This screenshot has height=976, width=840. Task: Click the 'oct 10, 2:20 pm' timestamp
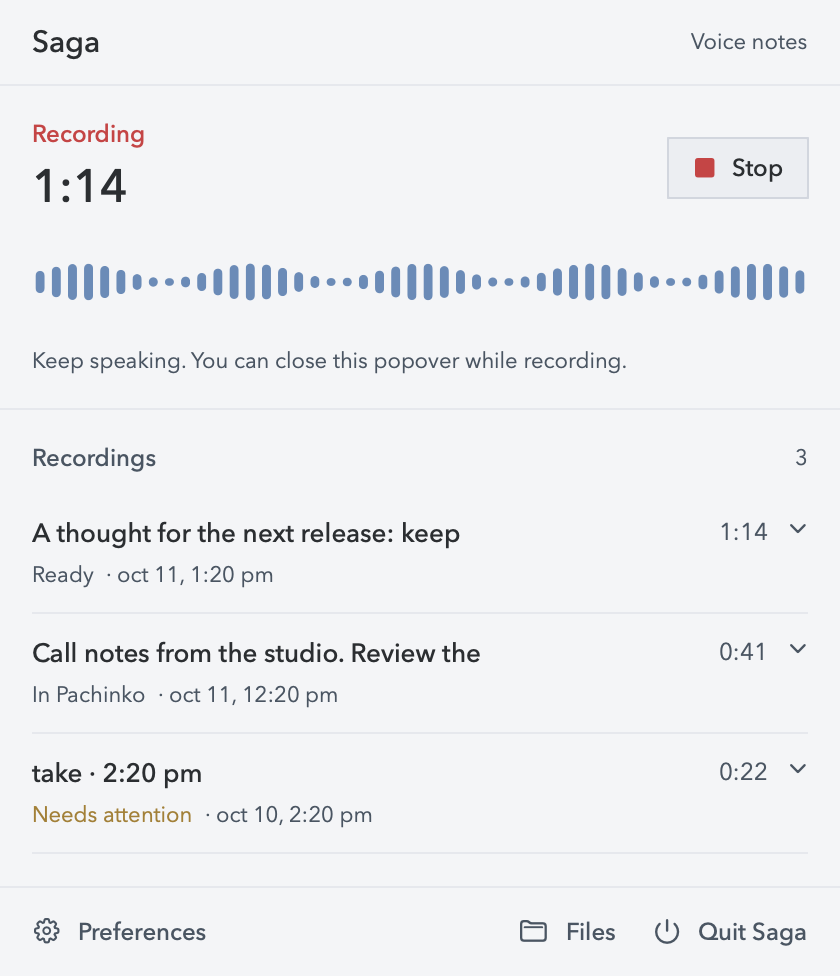point(294,815)
